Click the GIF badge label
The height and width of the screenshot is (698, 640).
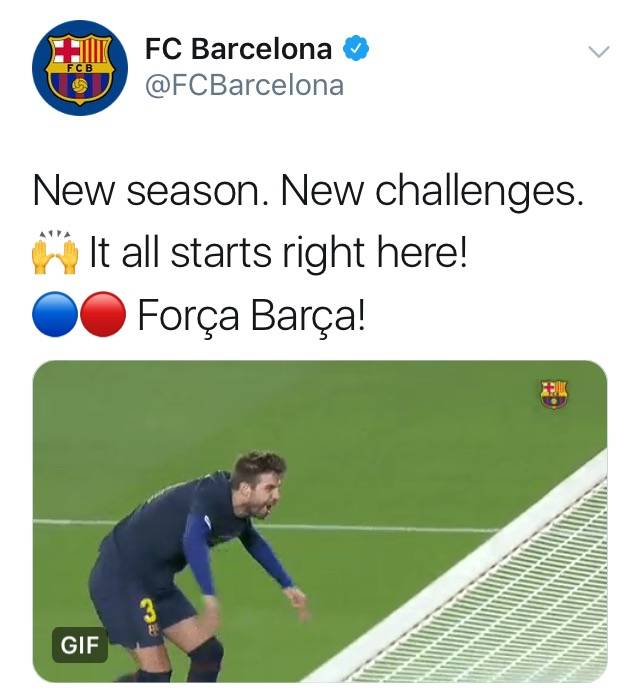point(80,645)
